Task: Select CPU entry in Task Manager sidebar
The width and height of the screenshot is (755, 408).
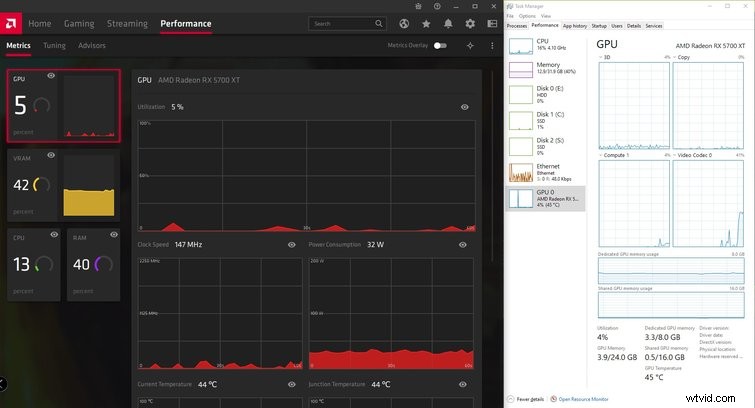Action: 546,45
